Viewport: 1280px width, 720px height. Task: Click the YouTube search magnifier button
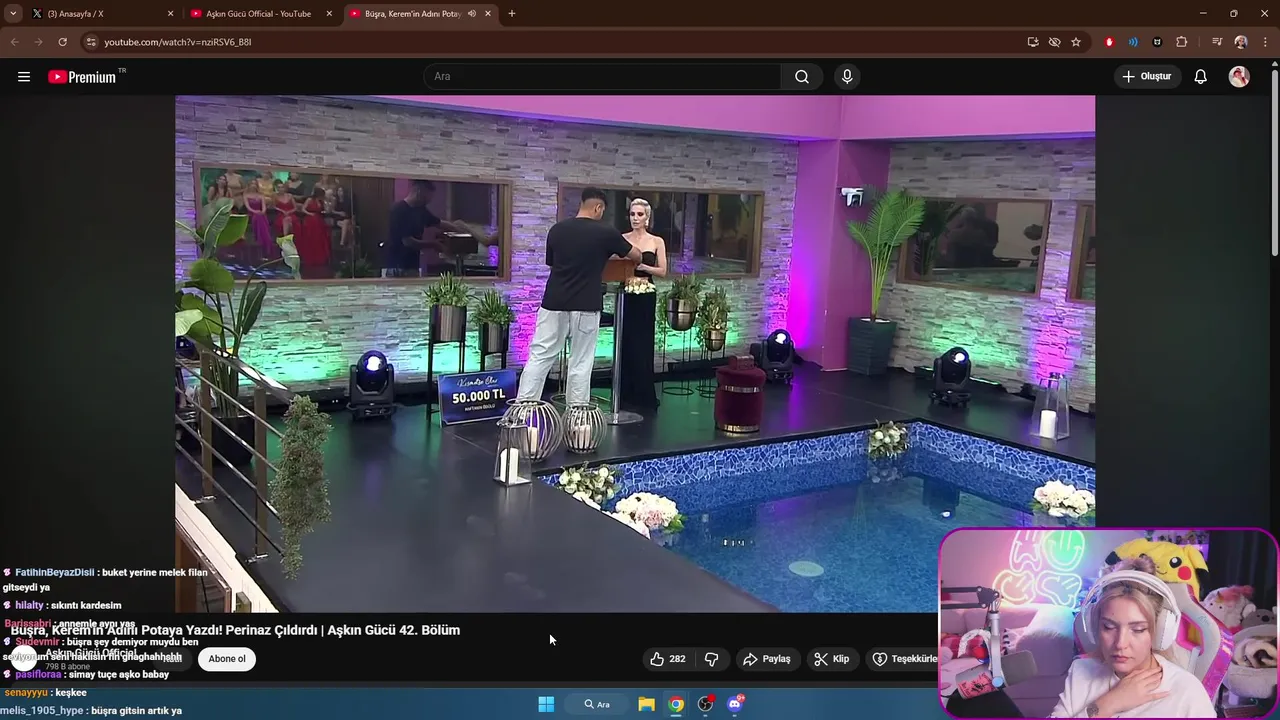pyautogui.click(x=802, y=77)
